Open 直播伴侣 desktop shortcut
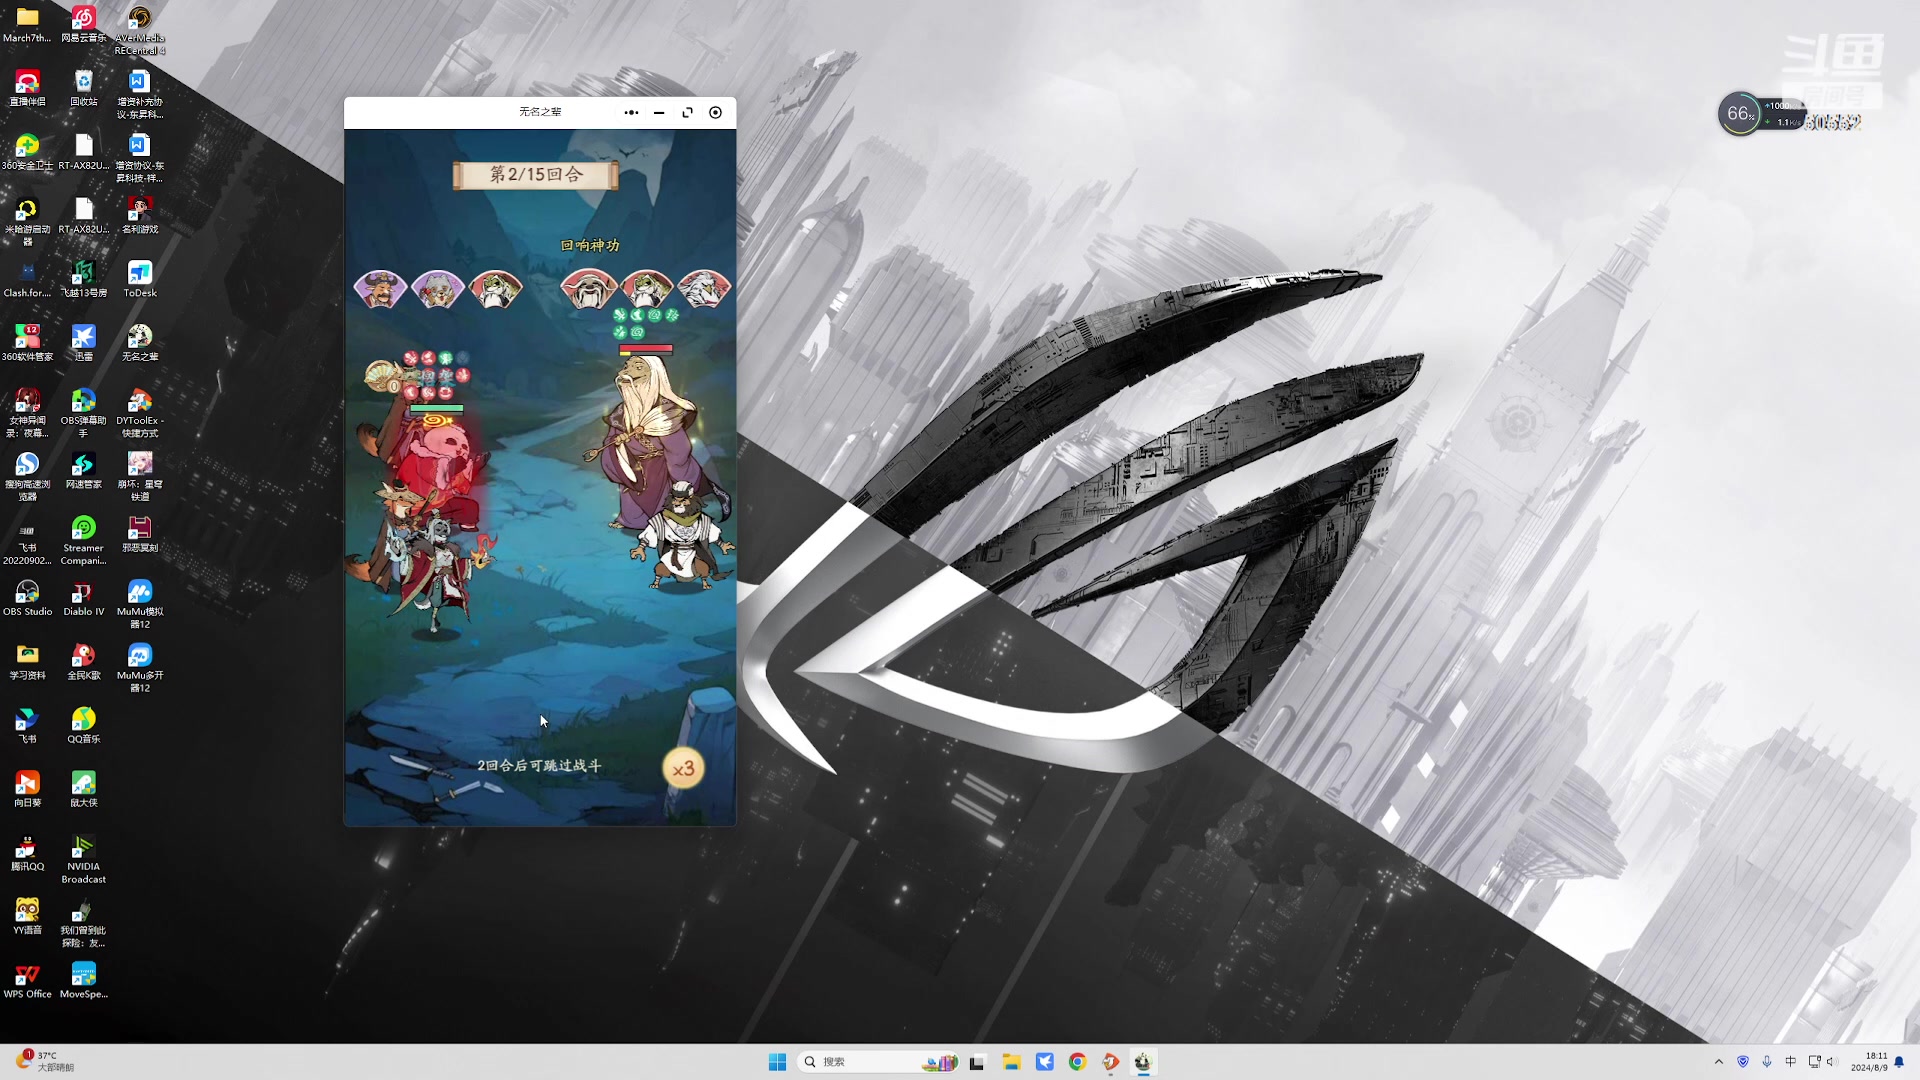 (27, 88)
